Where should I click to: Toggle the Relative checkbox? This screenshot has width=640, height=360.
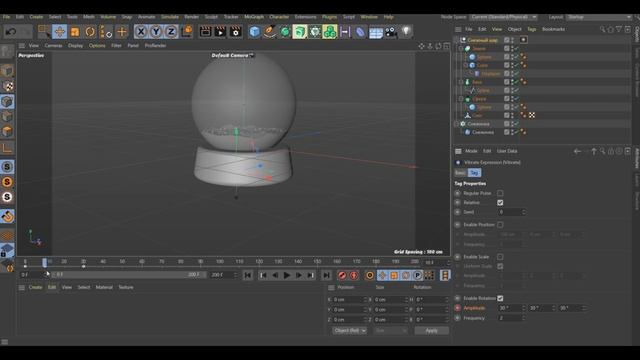(x=500, y=202)
